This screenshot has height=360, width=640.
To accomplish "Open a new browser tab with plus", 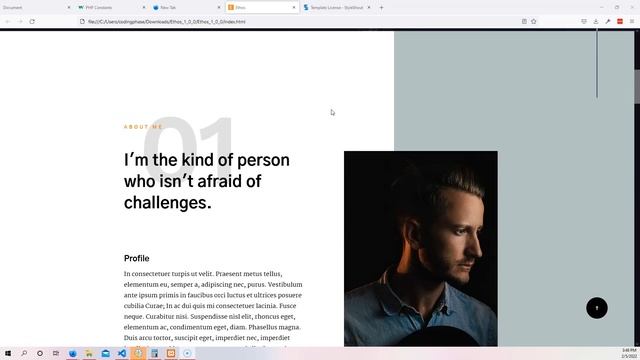I will point(381,7).
